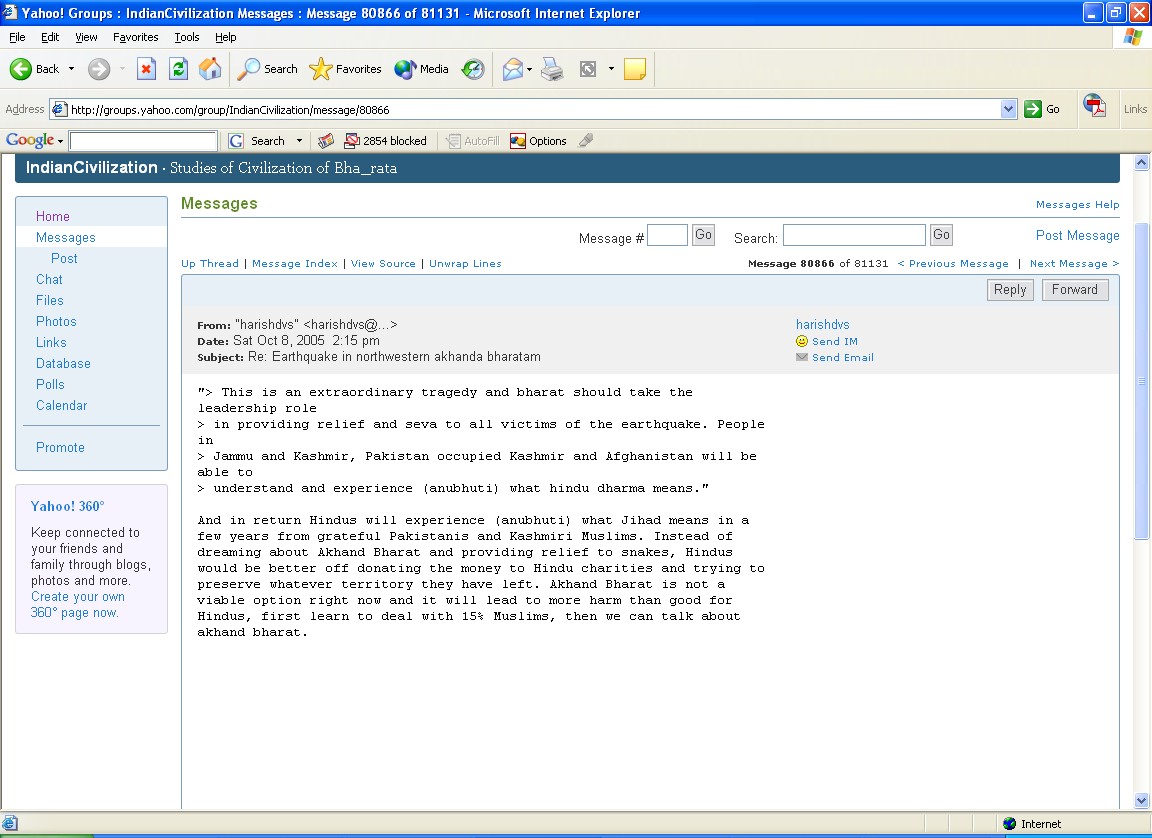1152x838 pixels.
Task: Open the View menu
Action: [x=86, y=37]
